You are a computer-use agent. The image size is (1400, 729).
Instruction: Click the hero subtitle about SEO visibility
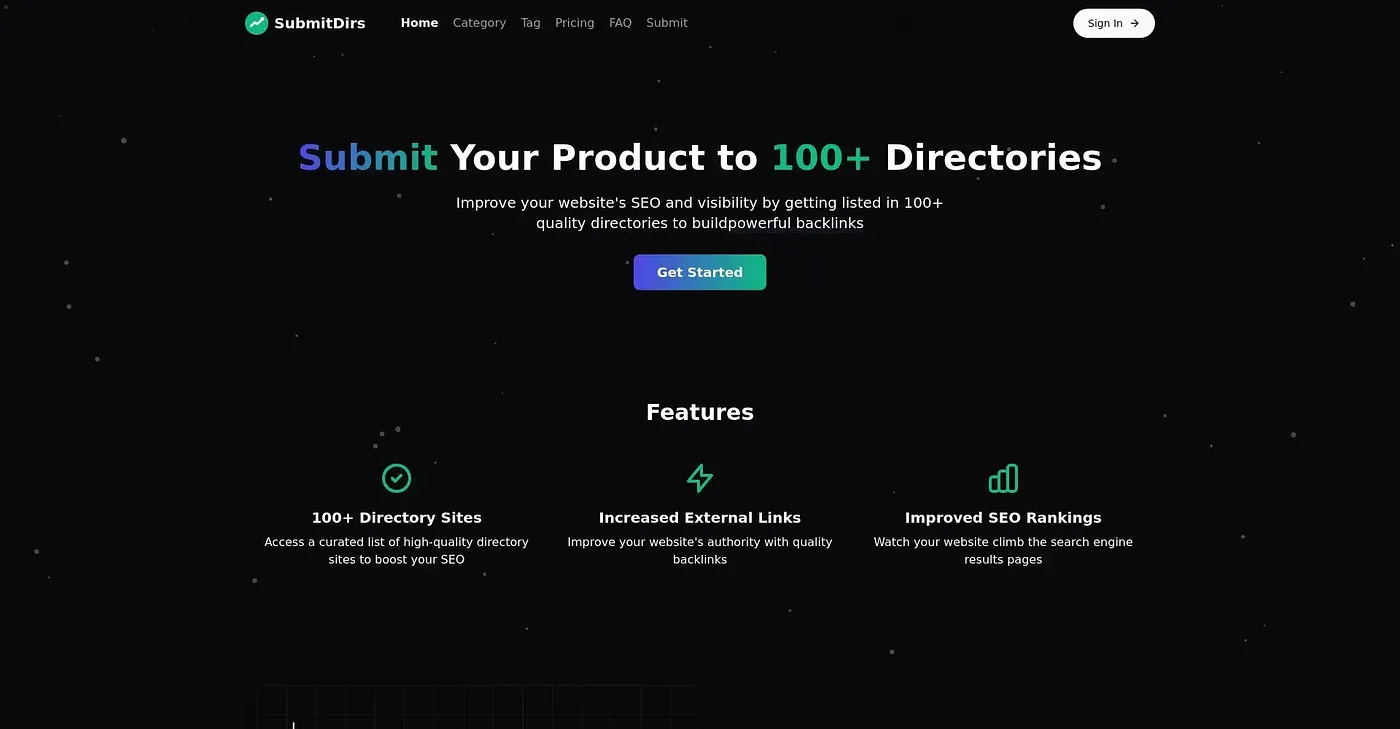tap(700, 213)
